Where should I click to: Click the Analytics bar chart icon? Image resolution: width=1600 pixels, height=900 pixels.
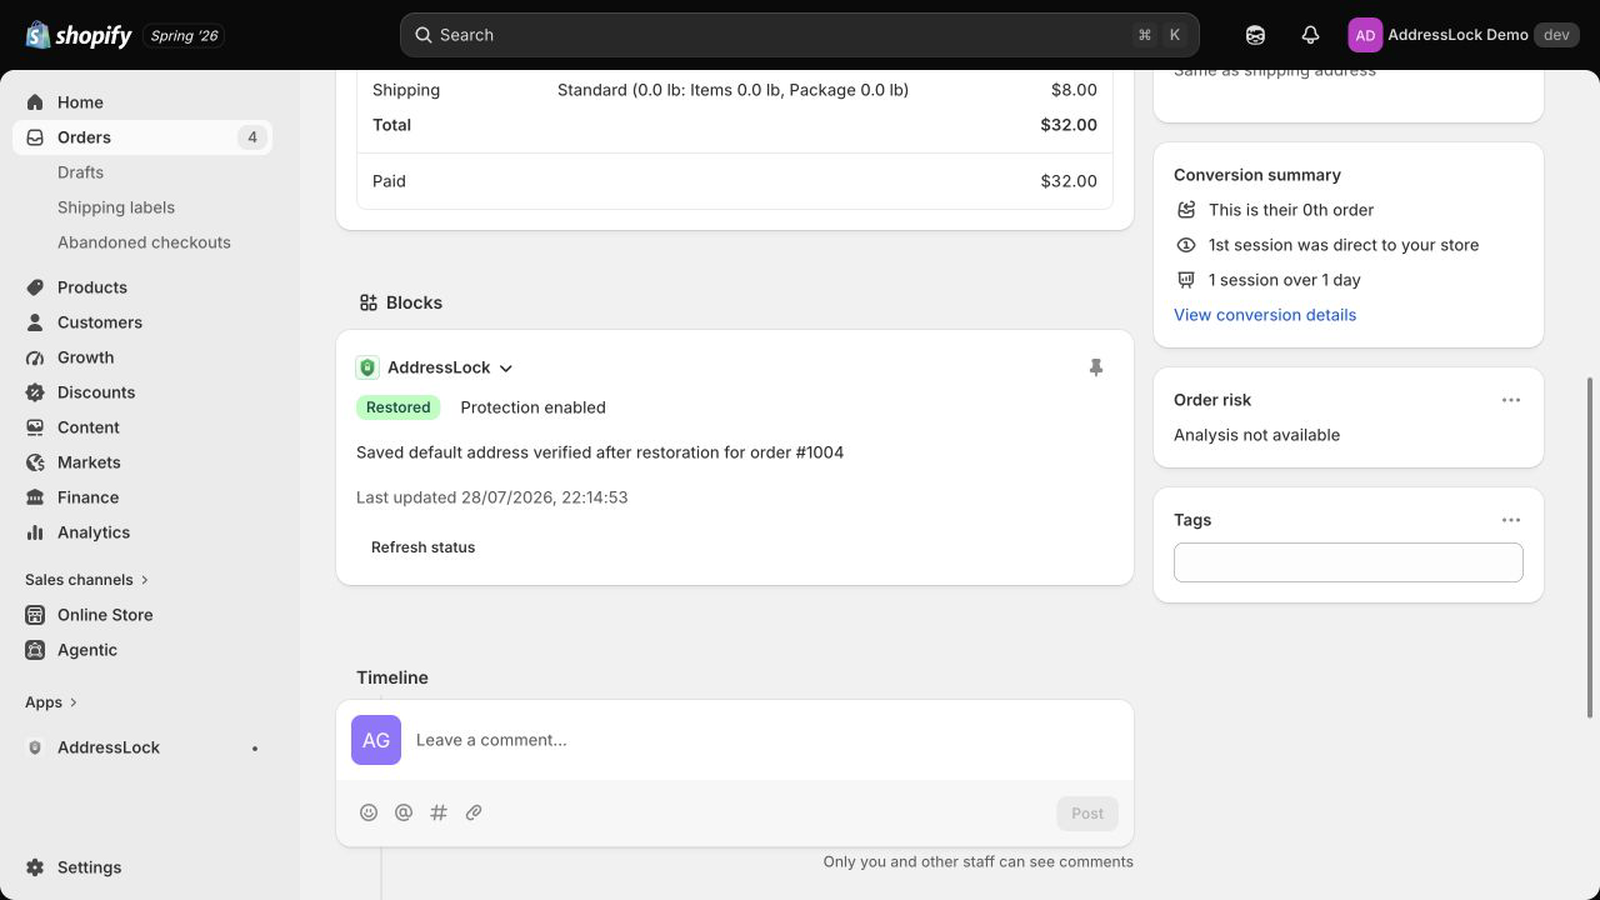(35, 532)
